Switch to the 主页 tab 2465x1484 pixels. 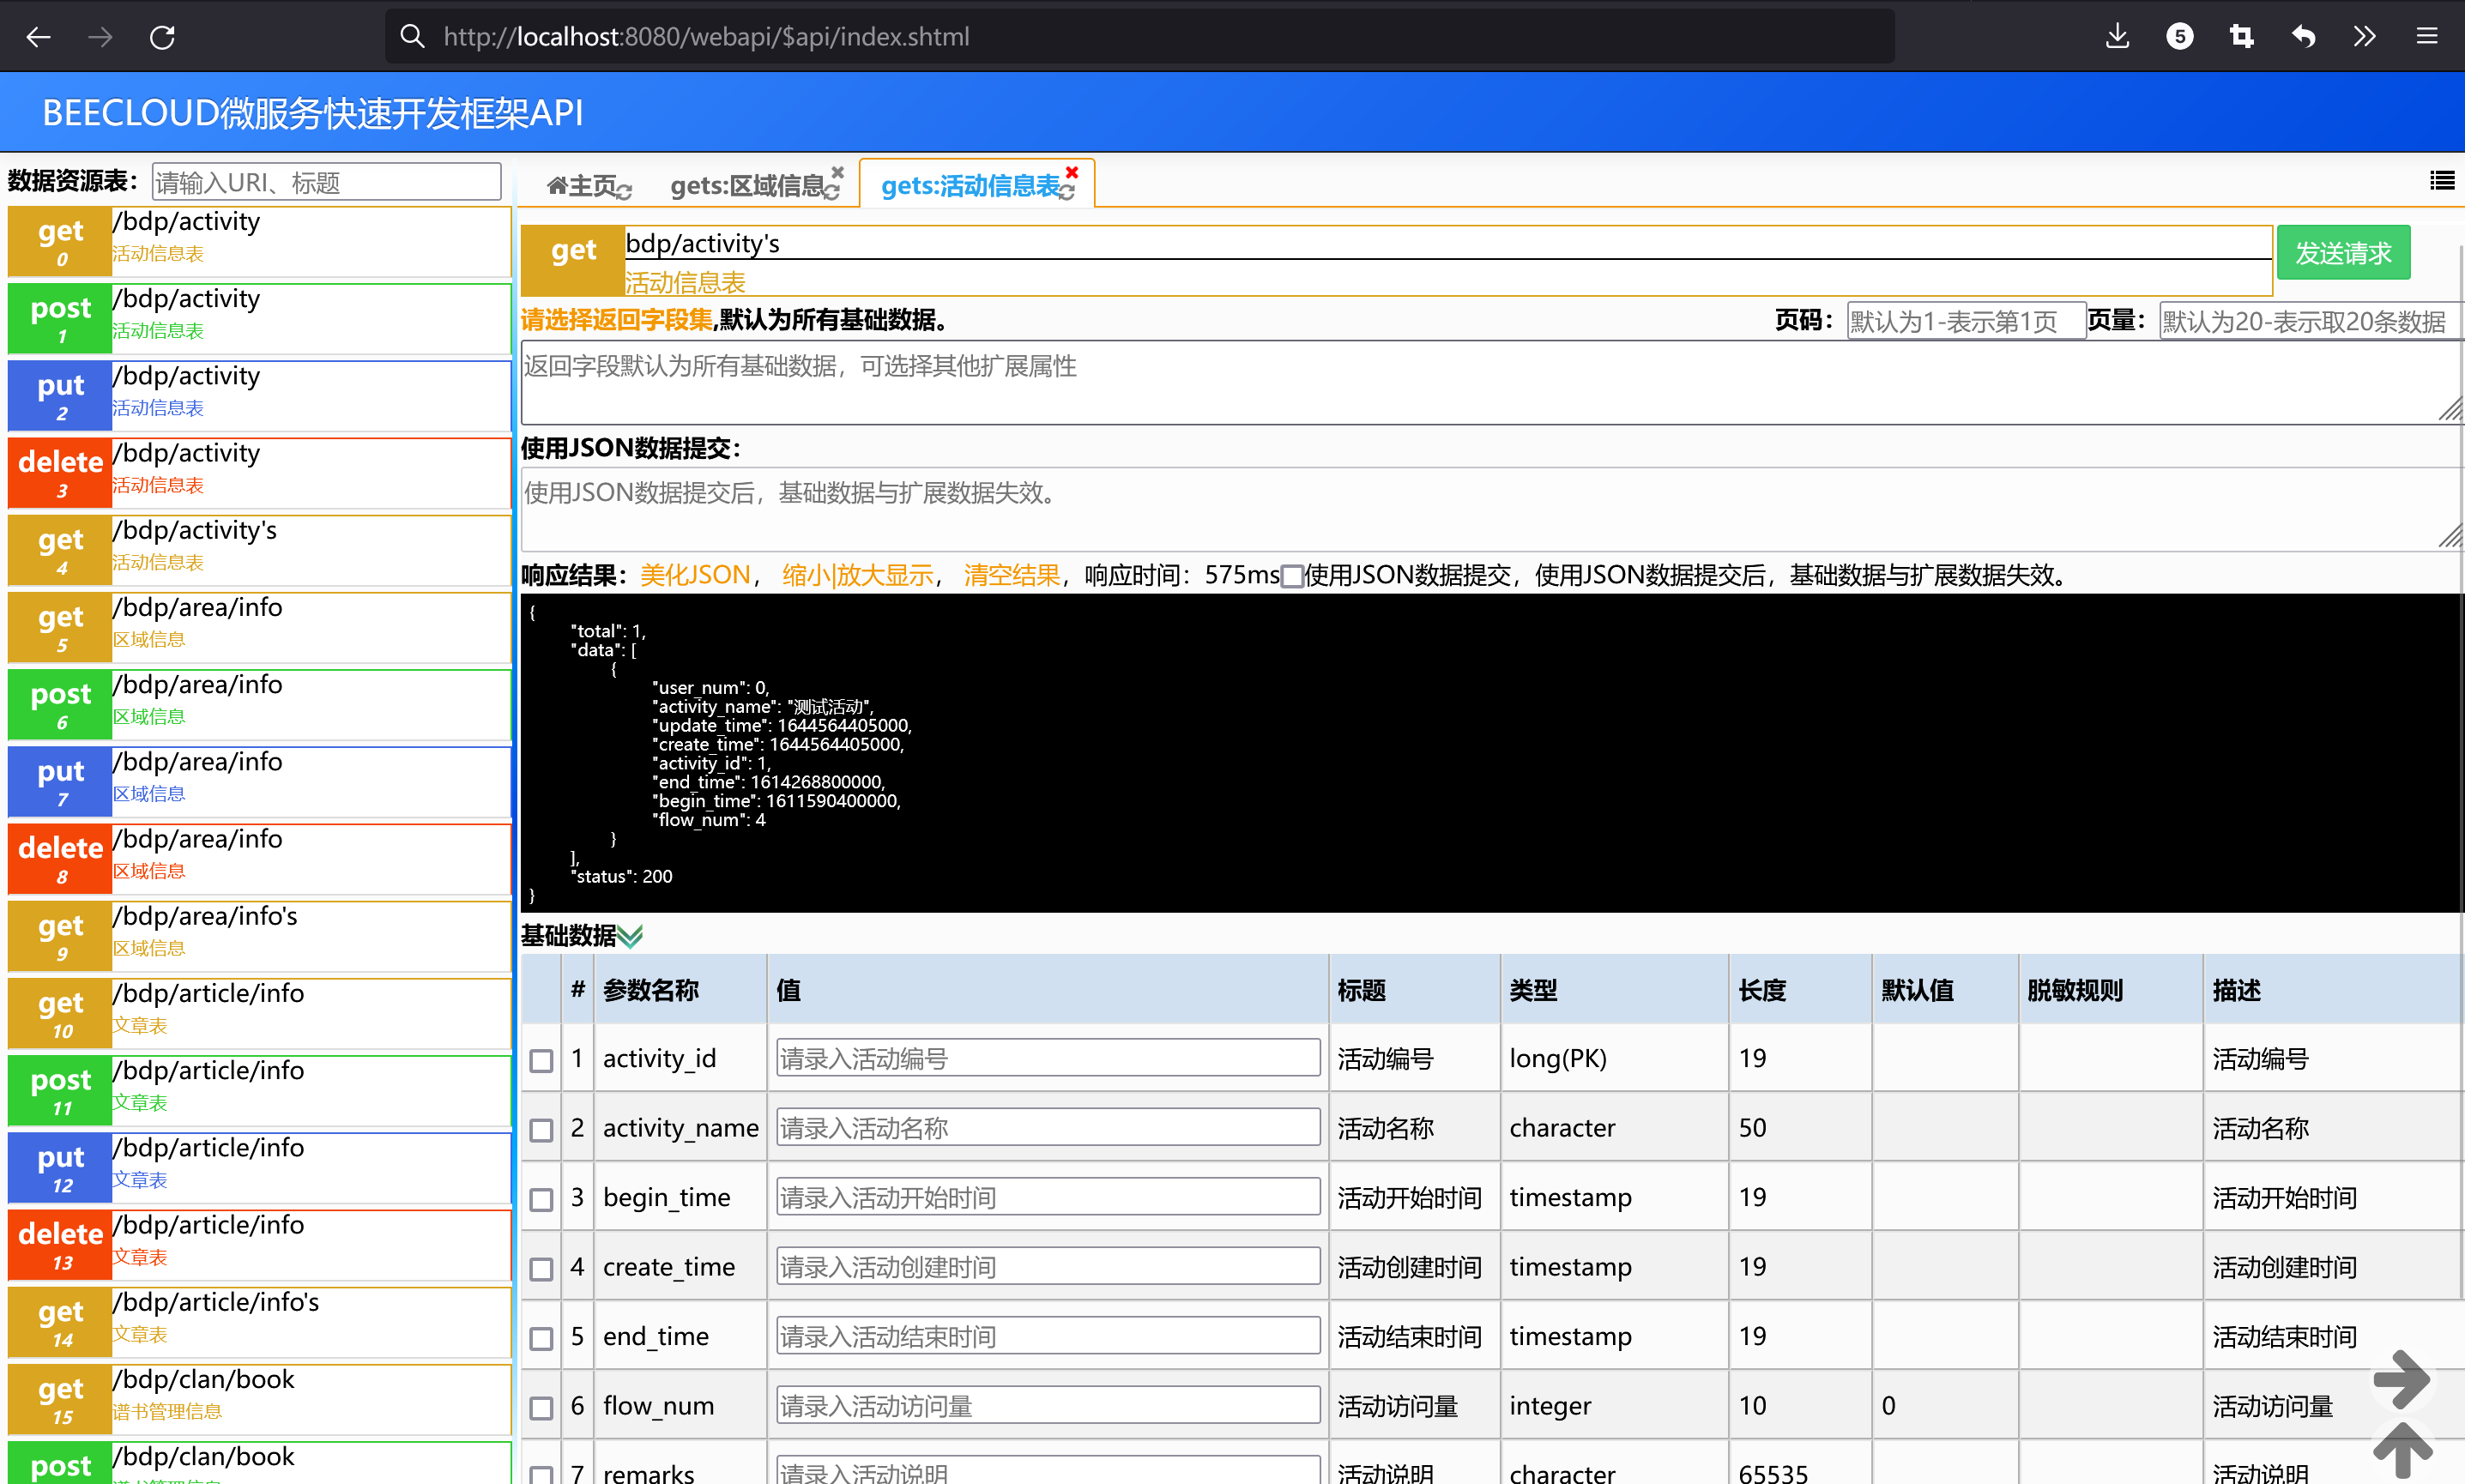point(590,186)
